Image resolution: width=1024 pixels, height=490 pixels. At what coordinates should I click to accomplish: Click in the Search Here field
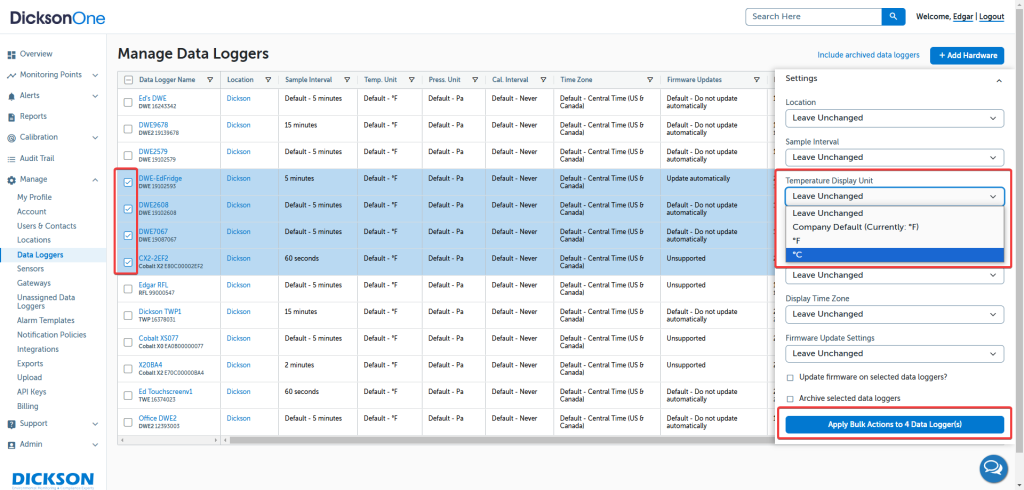pyautogui.click(x=812, y=17)
